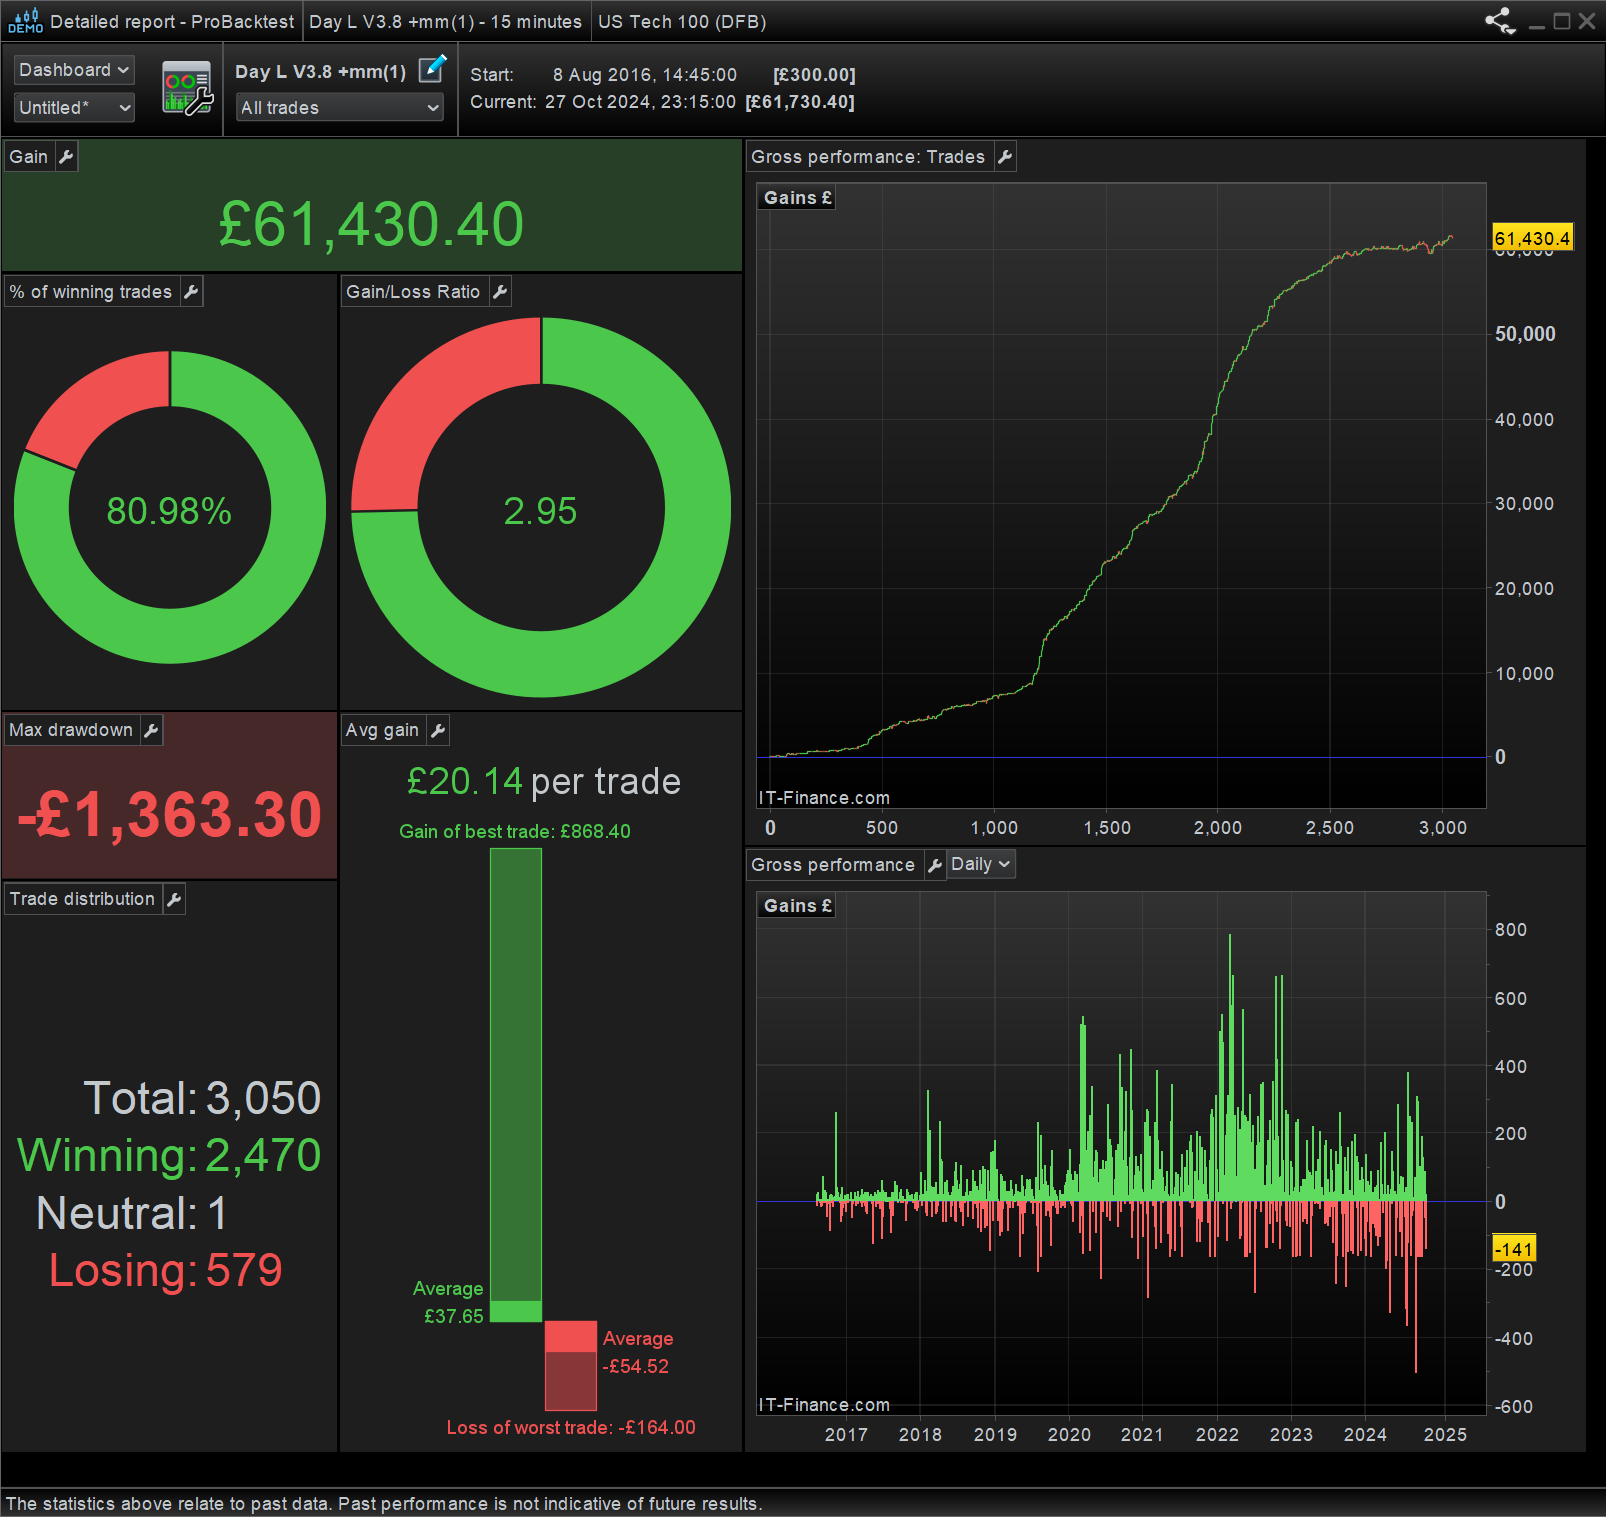Viewport: 1606px width, 1517px height.
Task: Click the 2.95 gain/loss ratio value
Action: (540, 511)
